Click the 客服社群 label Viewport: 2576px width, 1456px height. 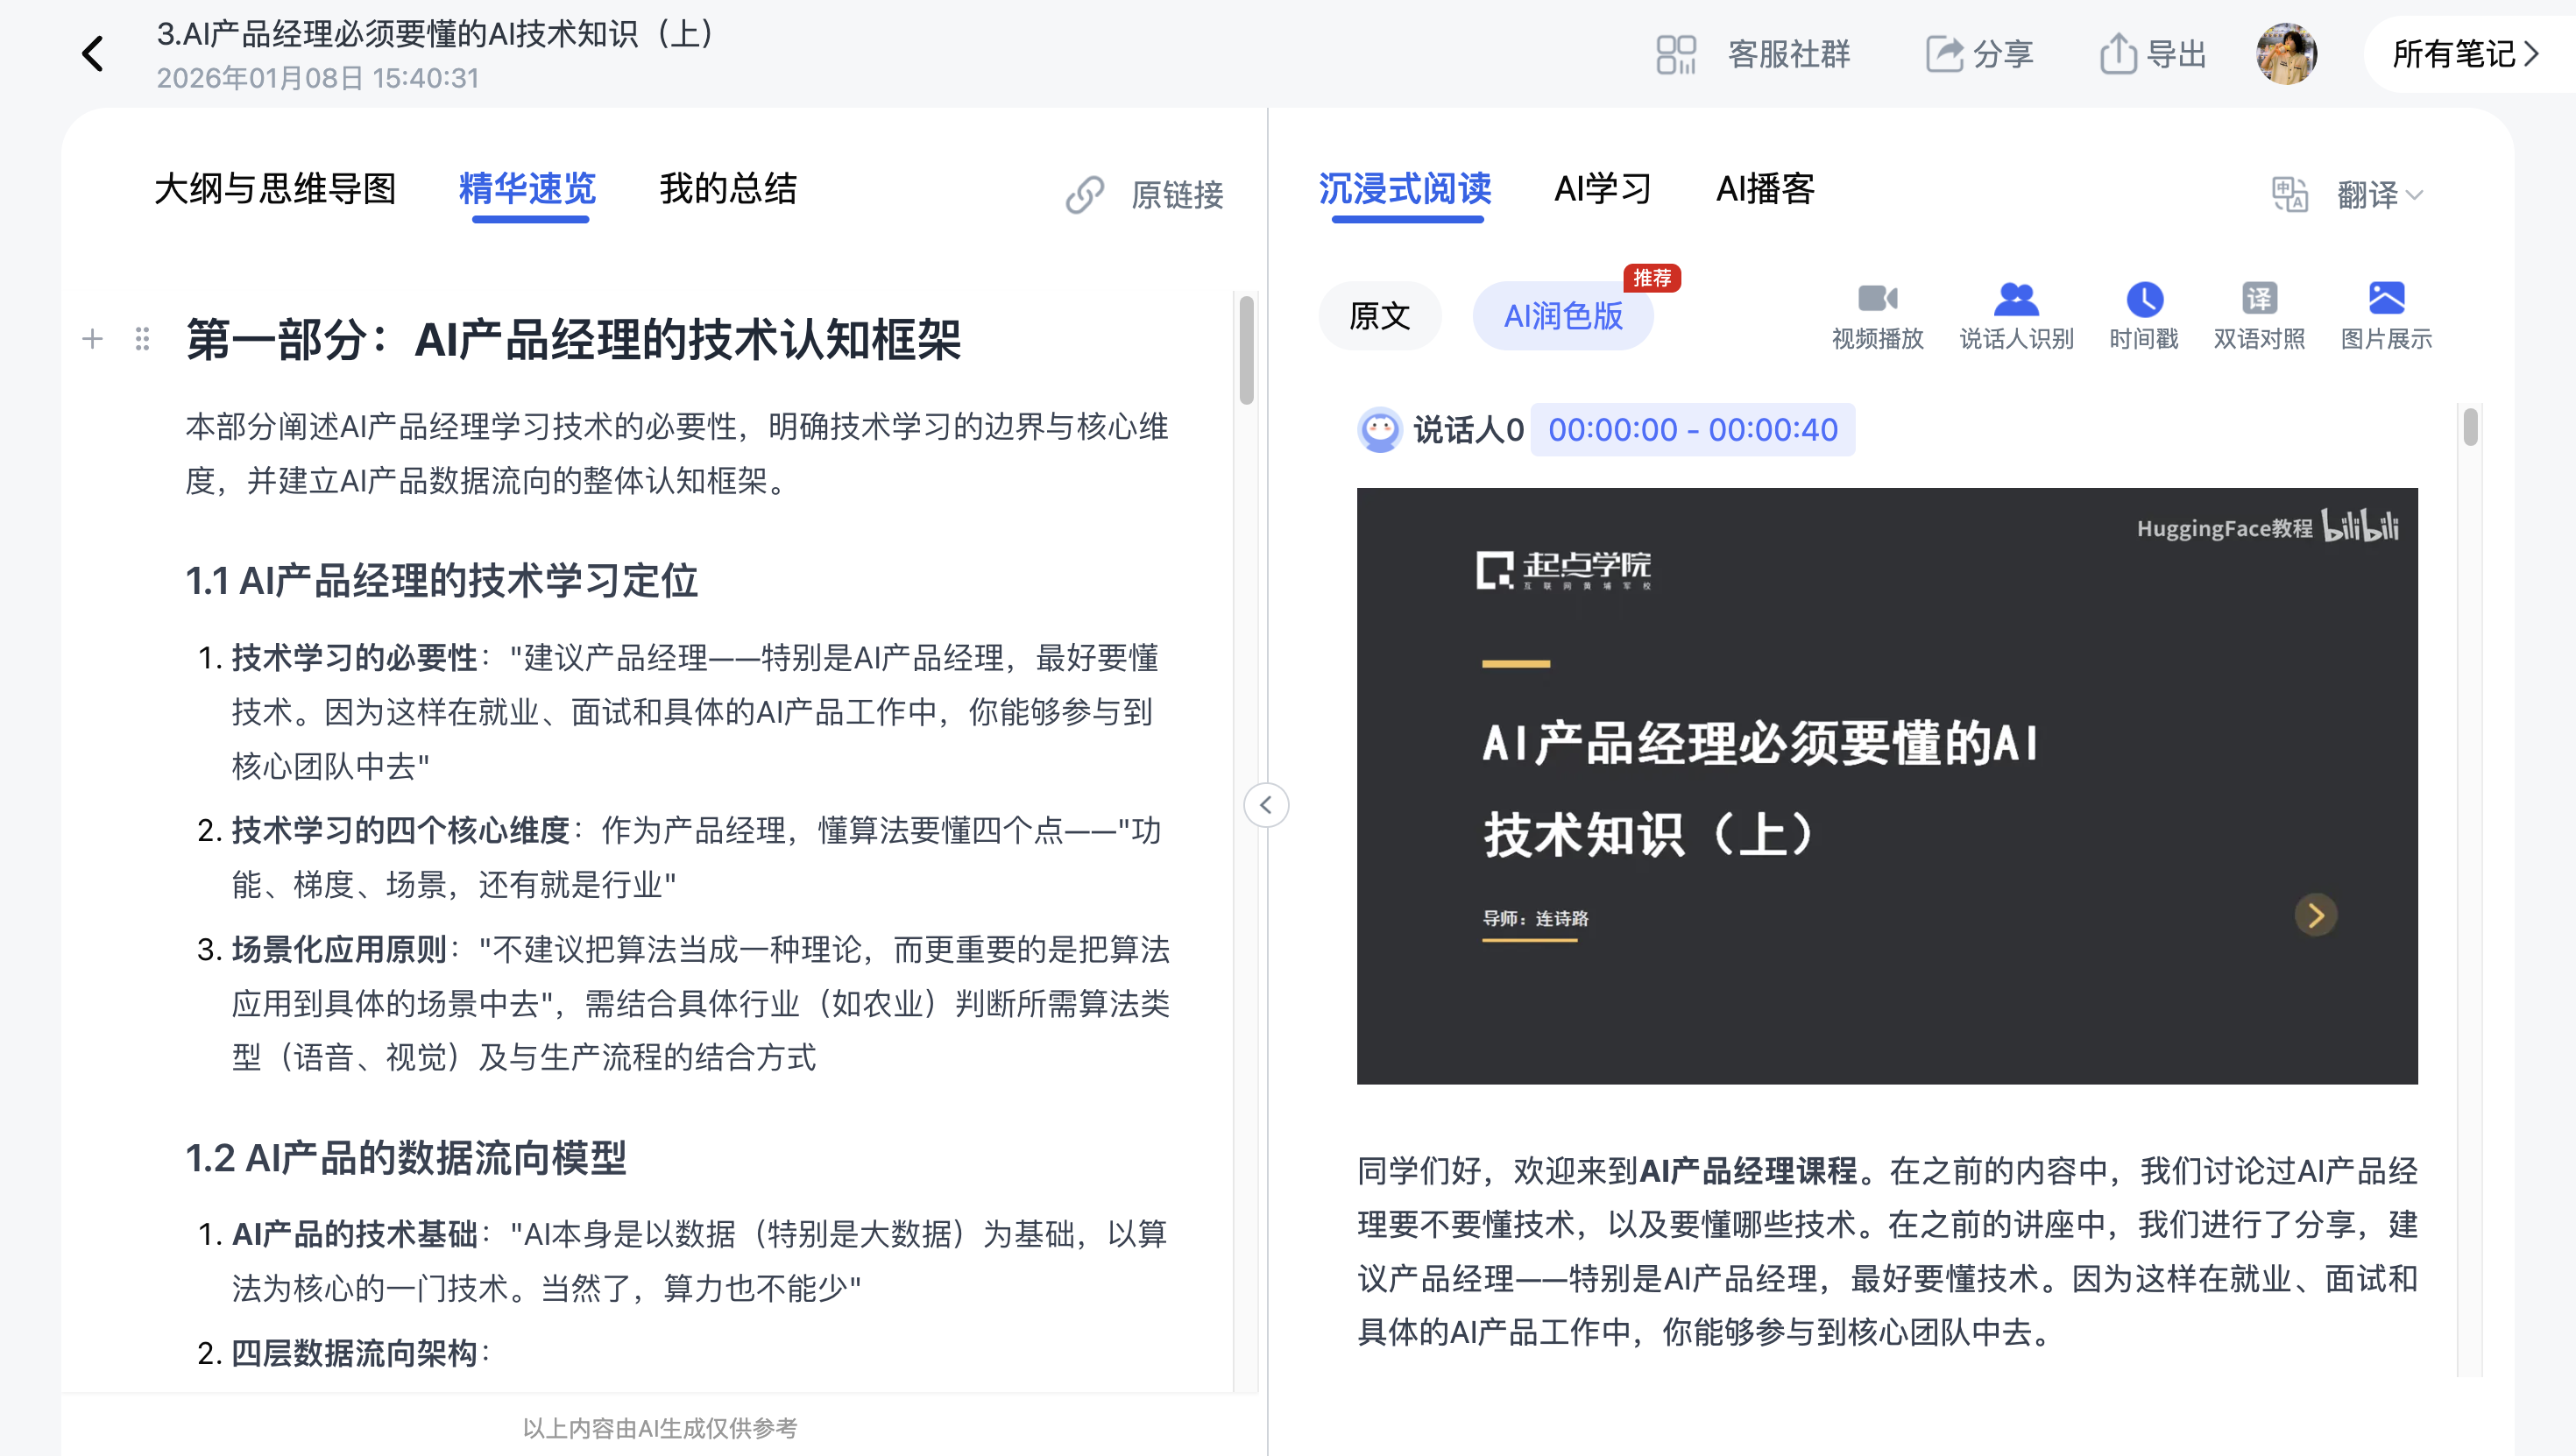[1789, 54]
